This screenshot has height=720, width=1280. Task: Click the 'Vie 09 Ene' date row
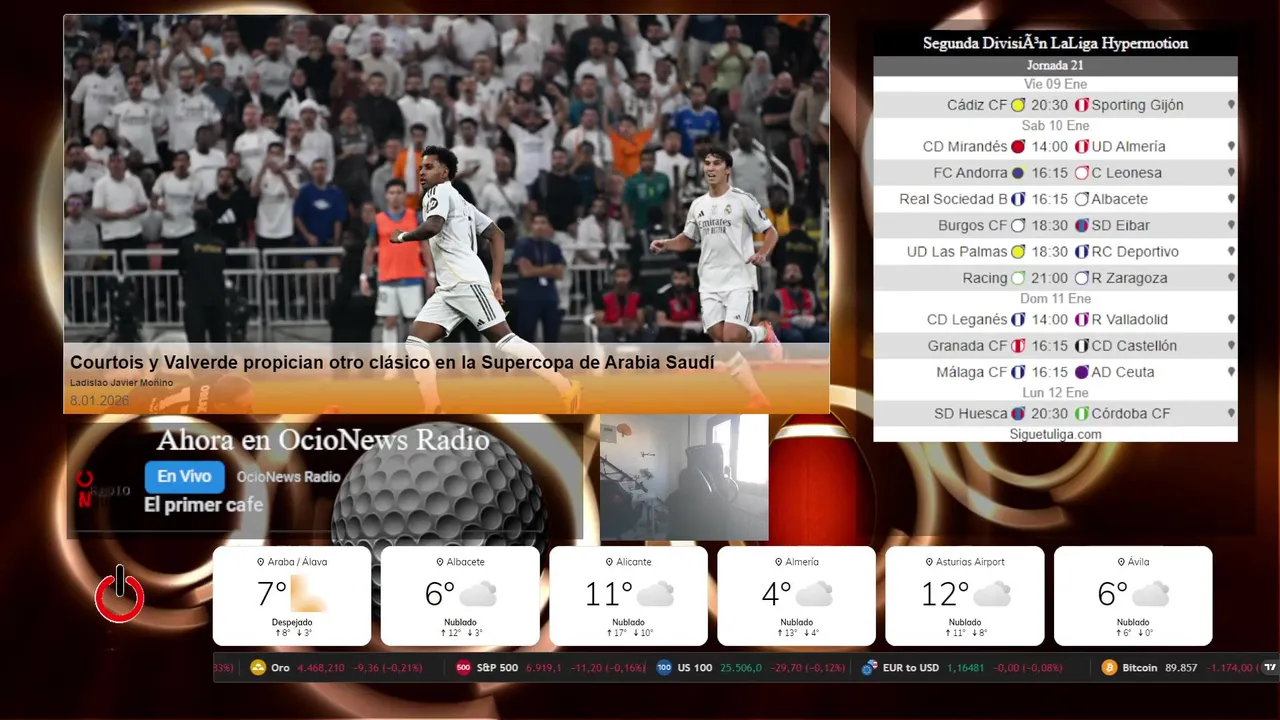(x=1055, y=84)
